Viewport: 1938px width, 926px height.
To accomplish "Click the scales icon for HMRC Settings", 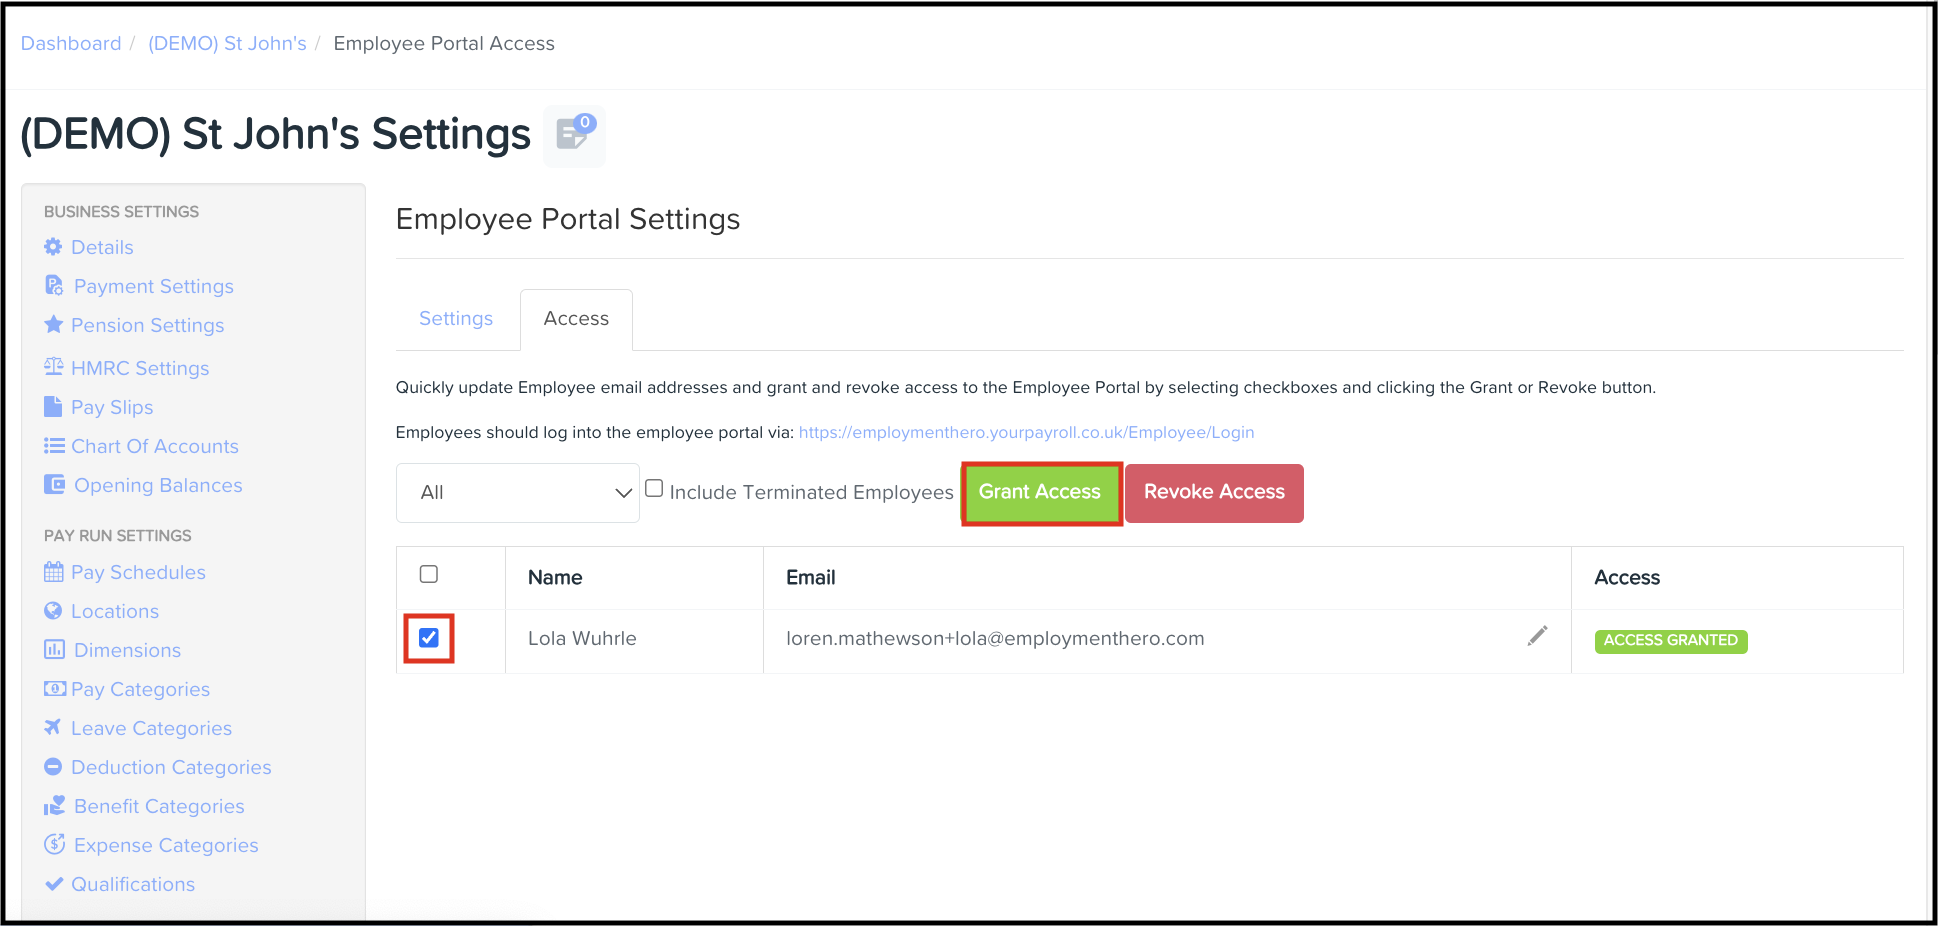I will click(53, 366).
